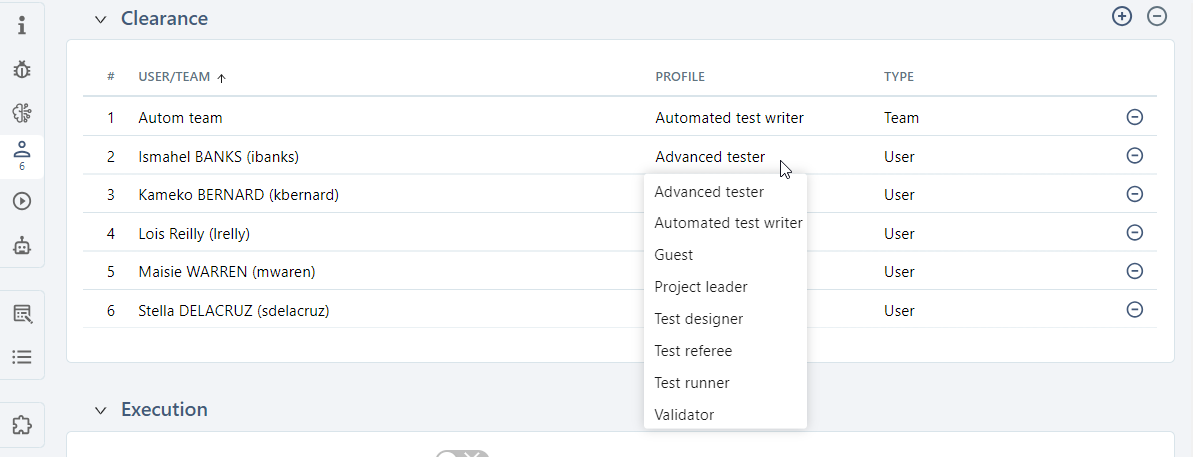The height and width of the screenshot is (457, 1193).
Task: Add a clearance with the plus icon
Action: (x=1122, y=16)
